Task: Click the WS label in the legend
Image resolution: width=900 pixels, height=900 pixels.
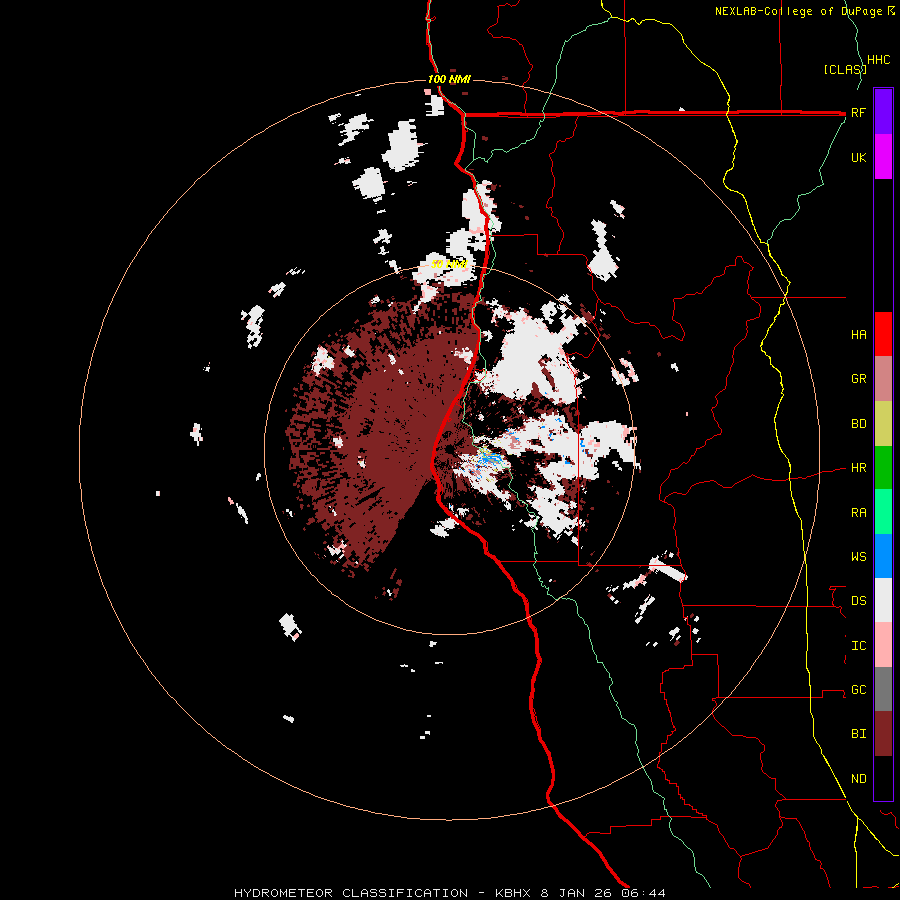Action: coord(859,557)
